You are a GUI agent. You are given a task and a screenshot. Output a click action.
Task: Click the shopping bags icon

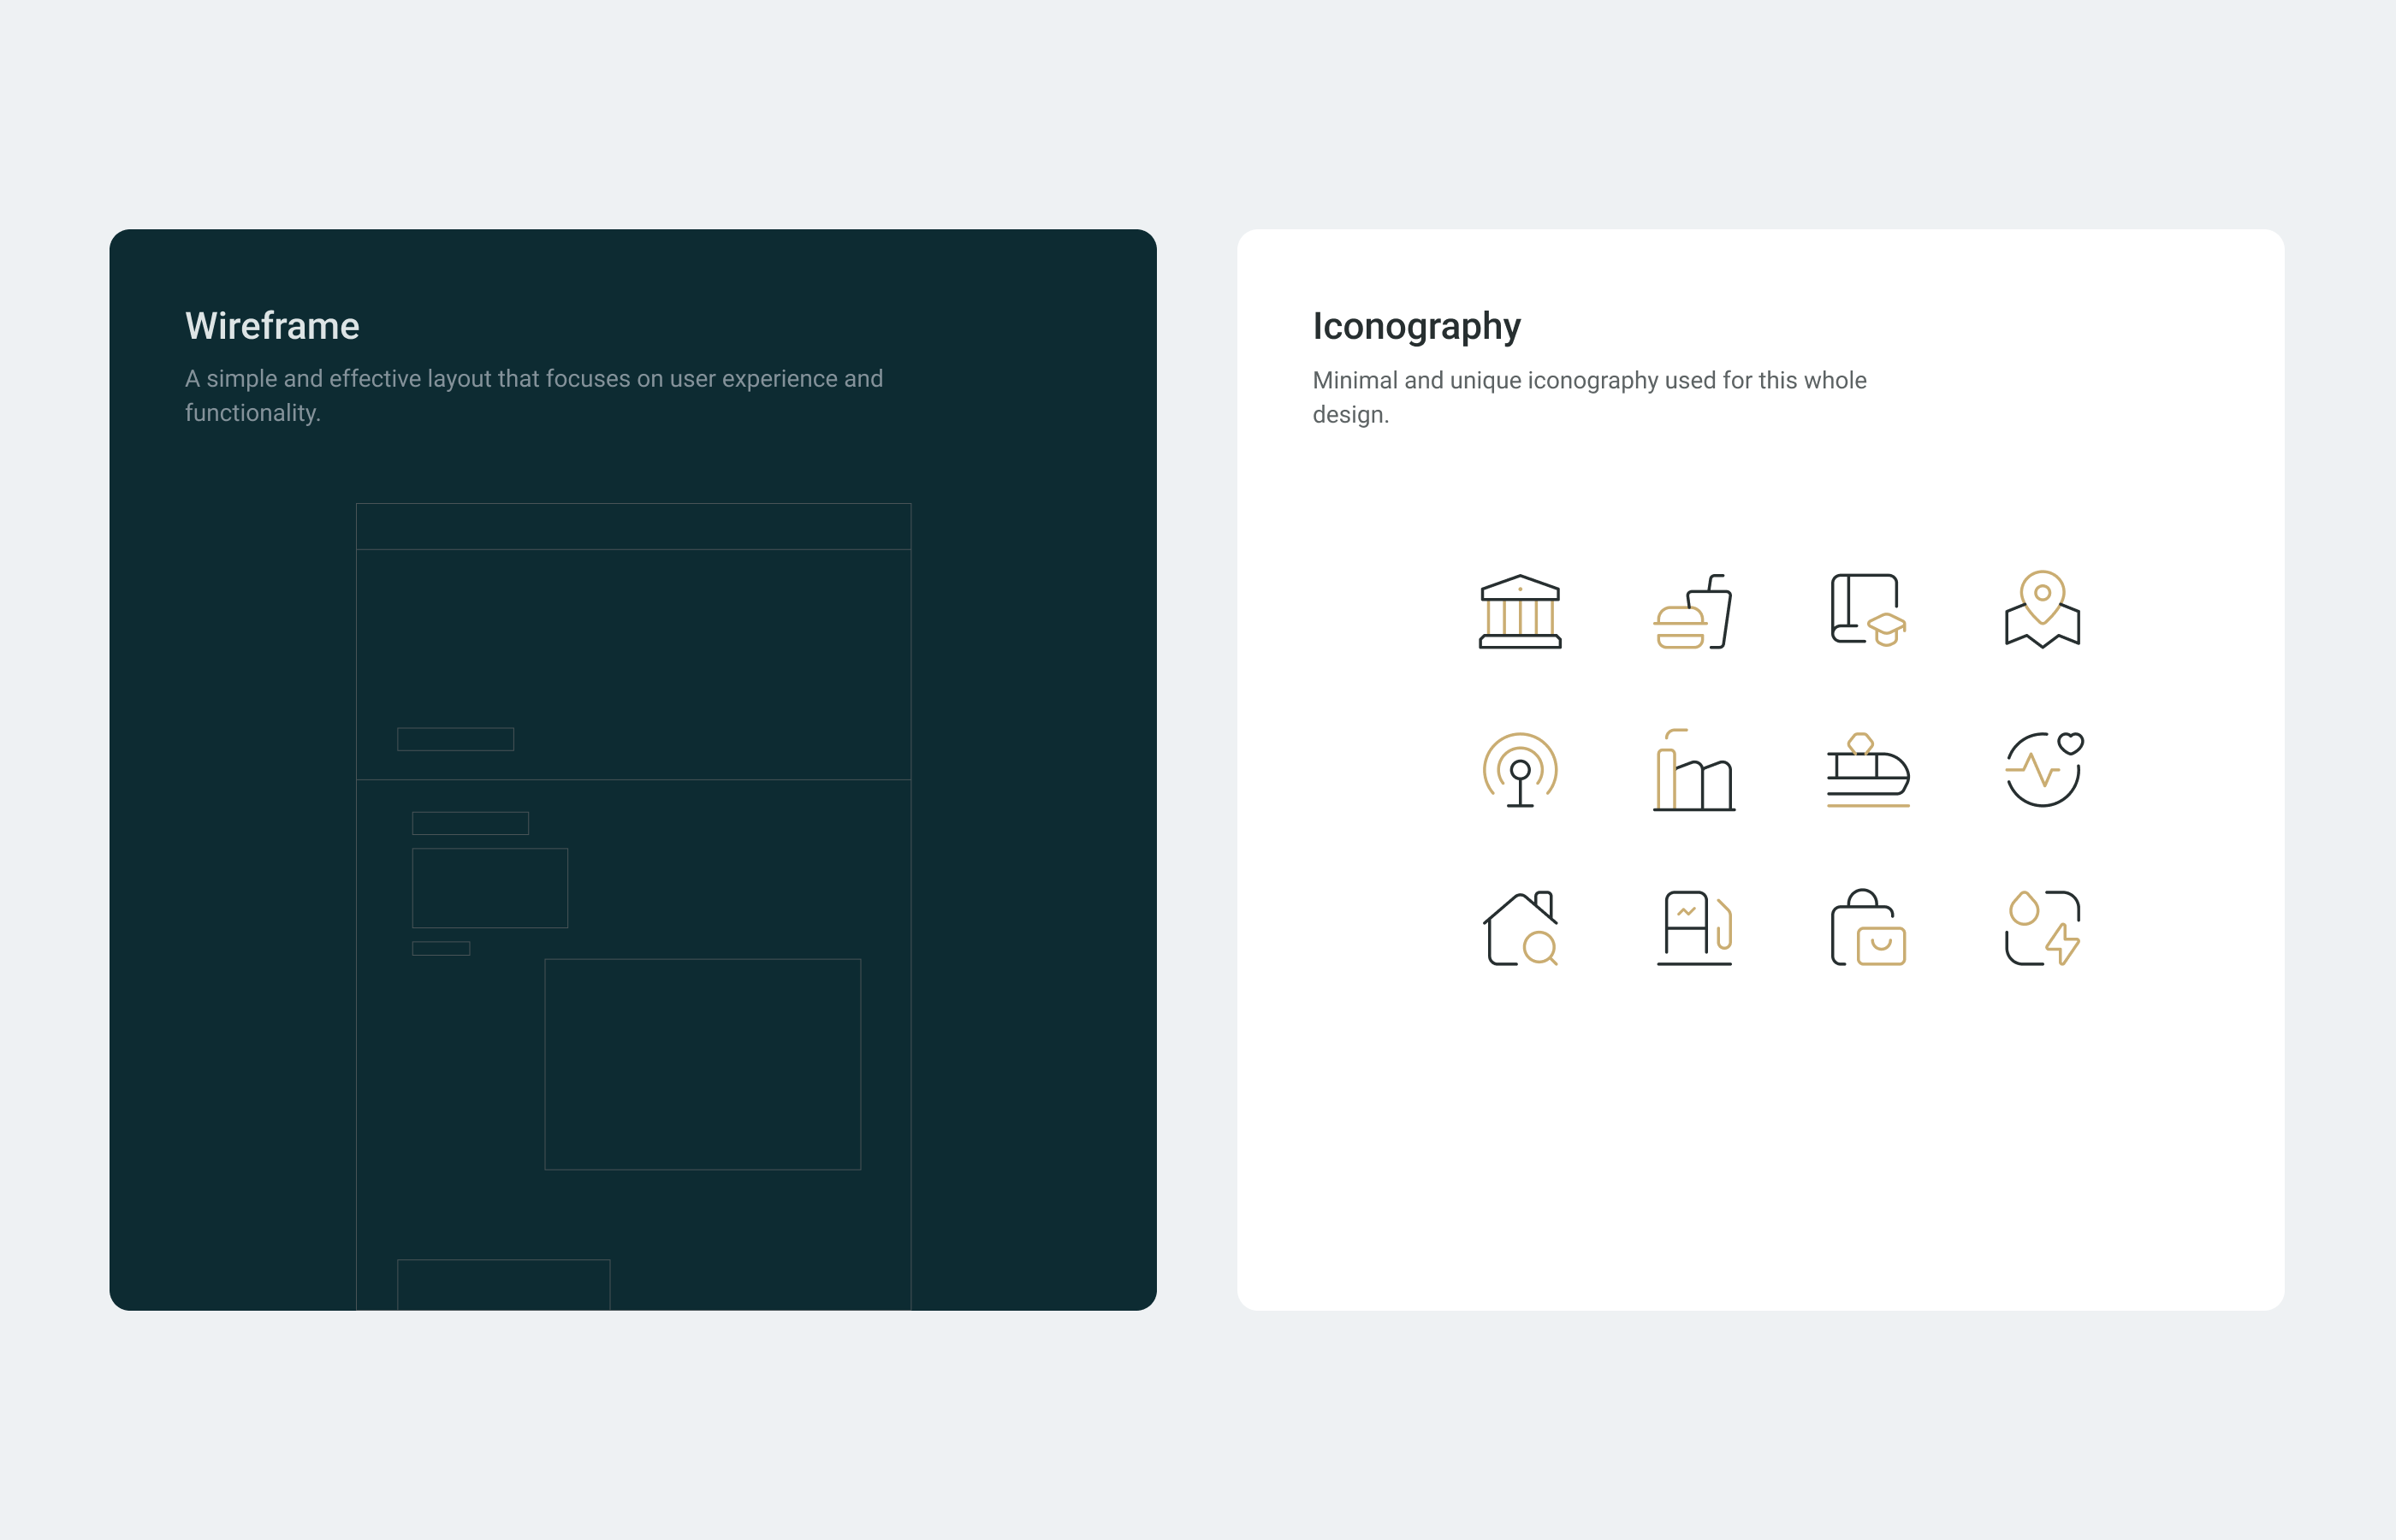(1867, 928)
